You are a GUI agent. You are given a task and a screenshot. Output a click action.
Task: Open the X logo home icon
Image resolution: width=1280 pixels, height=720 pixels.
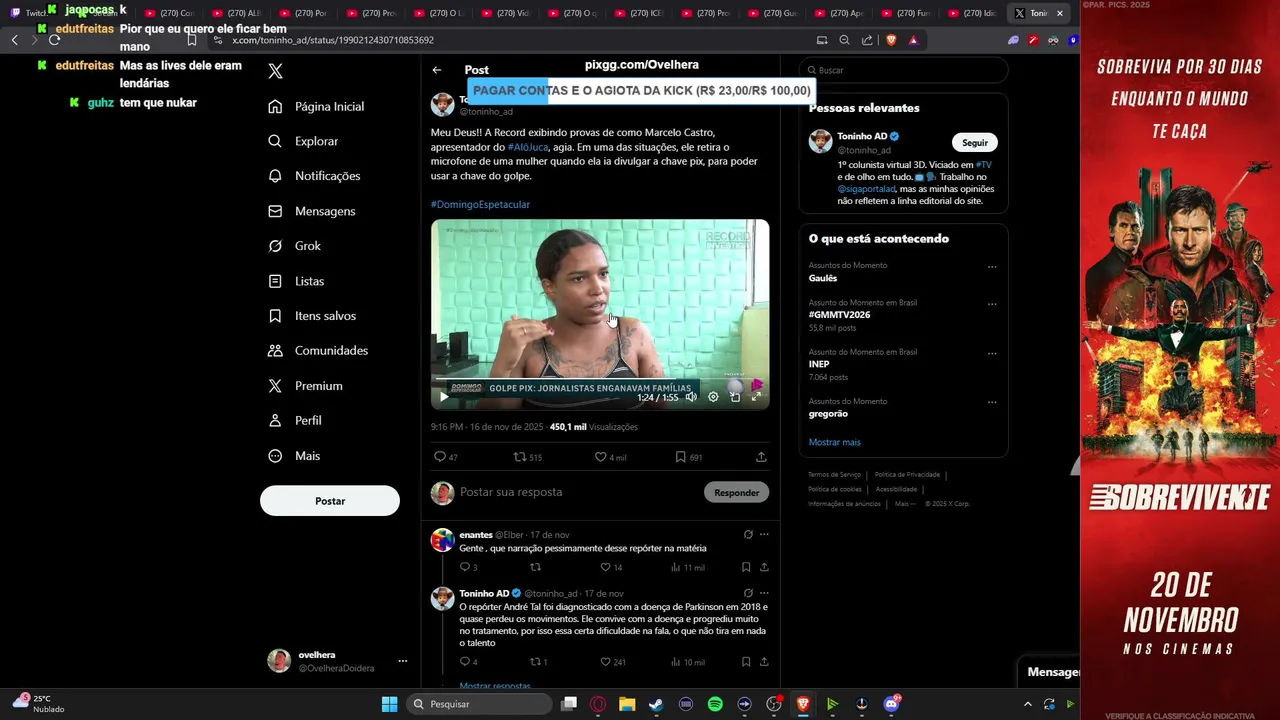[x=276, y=71]
